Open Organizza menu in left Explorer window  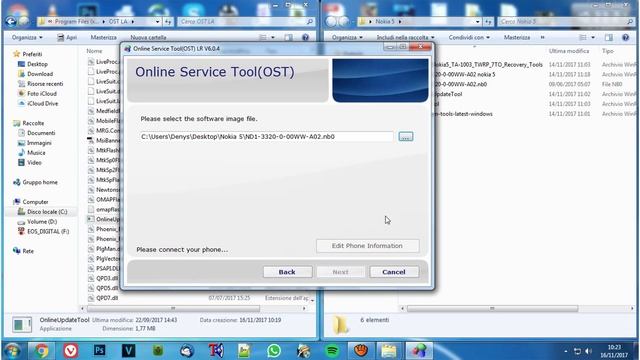point(27,37)
